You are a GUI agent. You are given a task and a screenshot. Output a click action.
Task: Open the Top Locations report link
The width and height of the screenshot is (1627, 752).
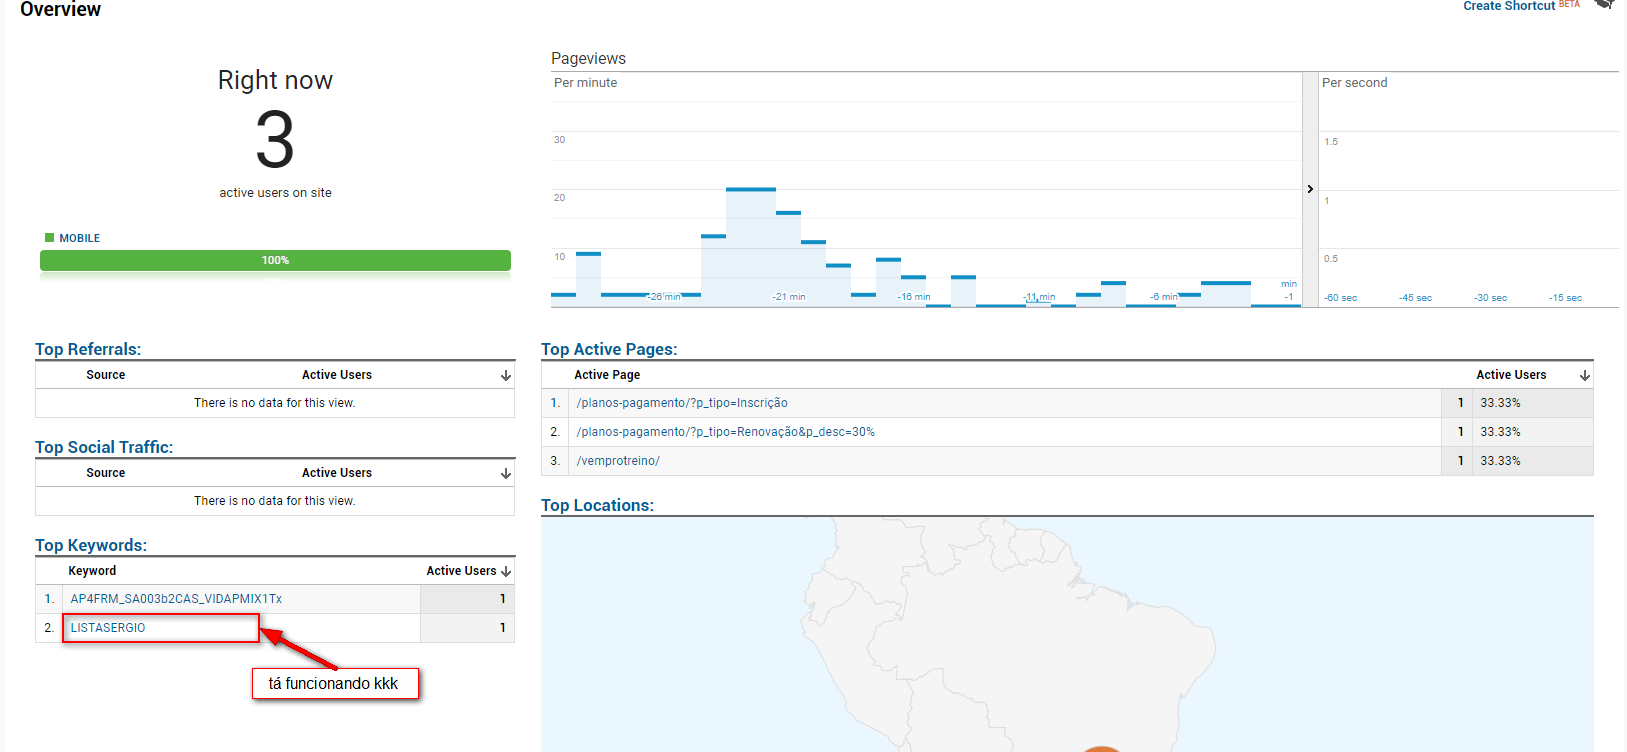[597, 505]
